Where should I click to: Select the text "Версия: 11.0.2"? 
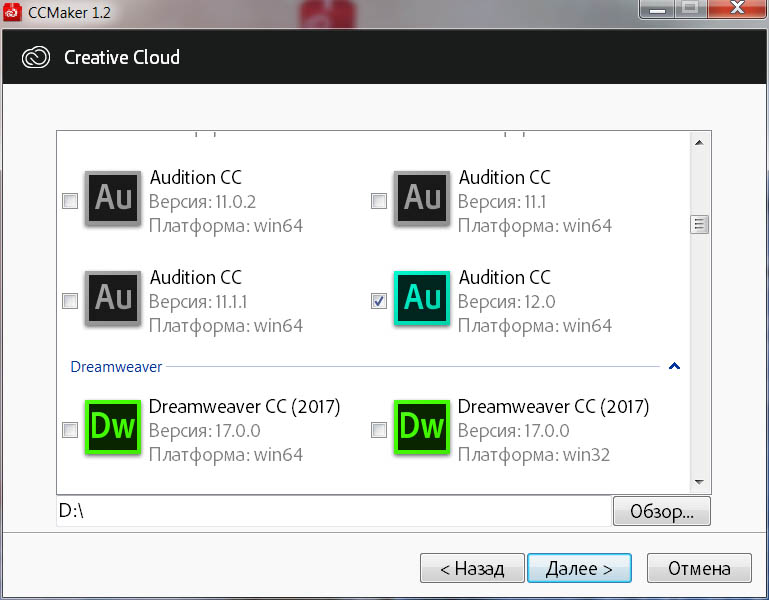pyautogui.click(x=202, y=202)
